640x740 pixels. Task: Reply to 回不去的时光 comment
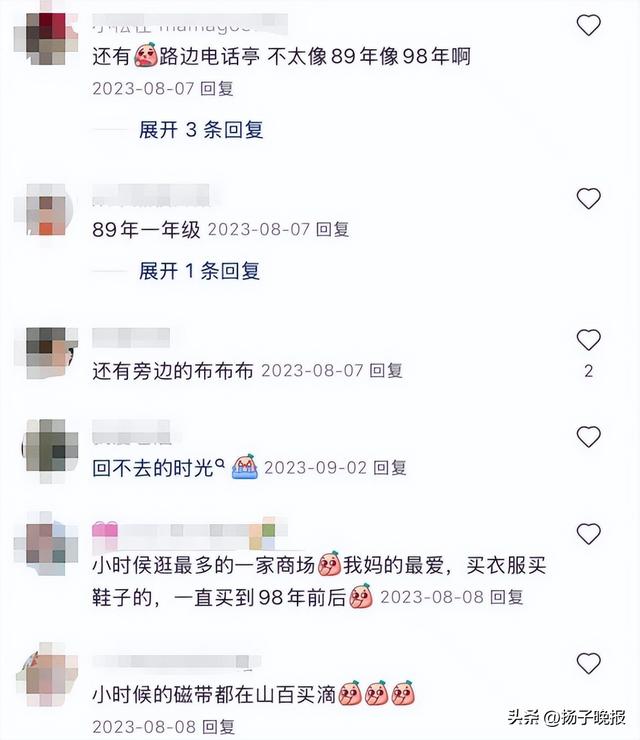[x=390, y=468]
